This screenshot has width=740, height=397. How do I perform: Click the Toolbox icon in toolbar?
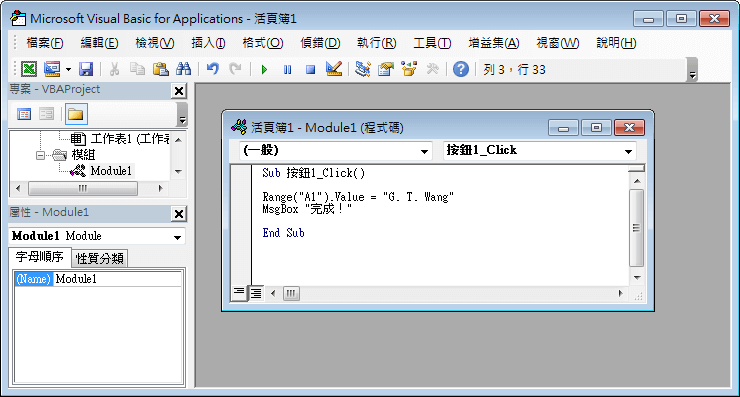tap(432, 69)
